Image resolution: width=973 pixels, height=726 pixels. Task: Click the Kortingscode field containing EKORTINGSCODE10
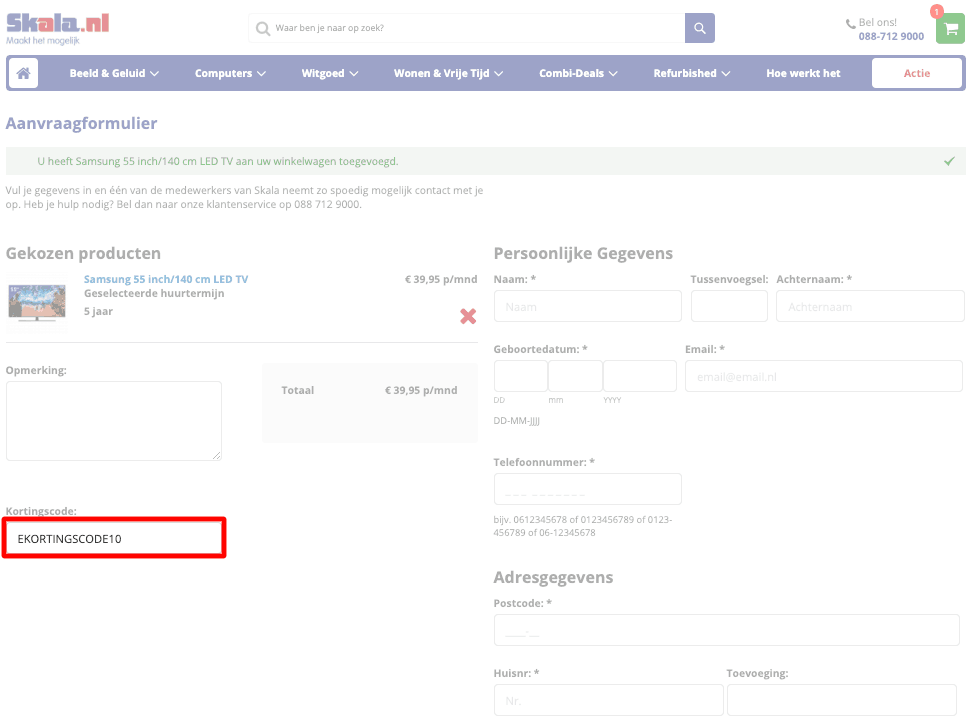(114, 538)
